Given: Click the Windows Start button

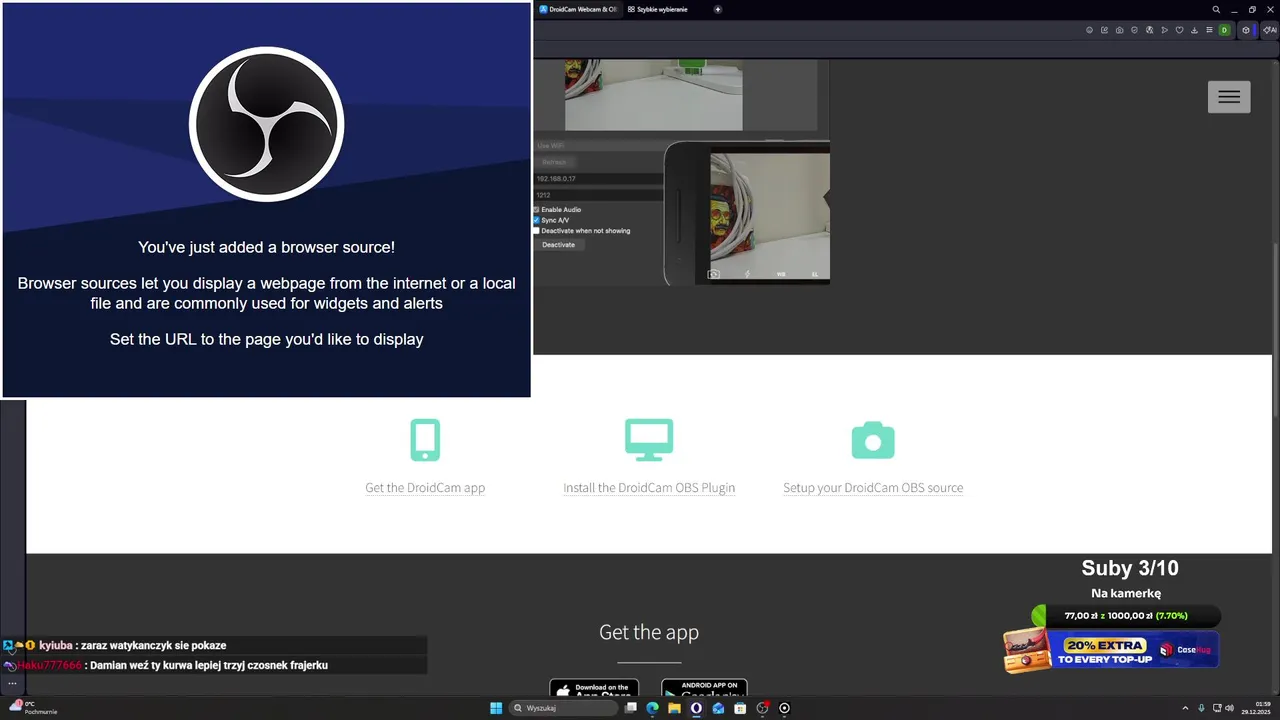Looking at the screenshot, I should pyautogui.click(x=496, y=708).
